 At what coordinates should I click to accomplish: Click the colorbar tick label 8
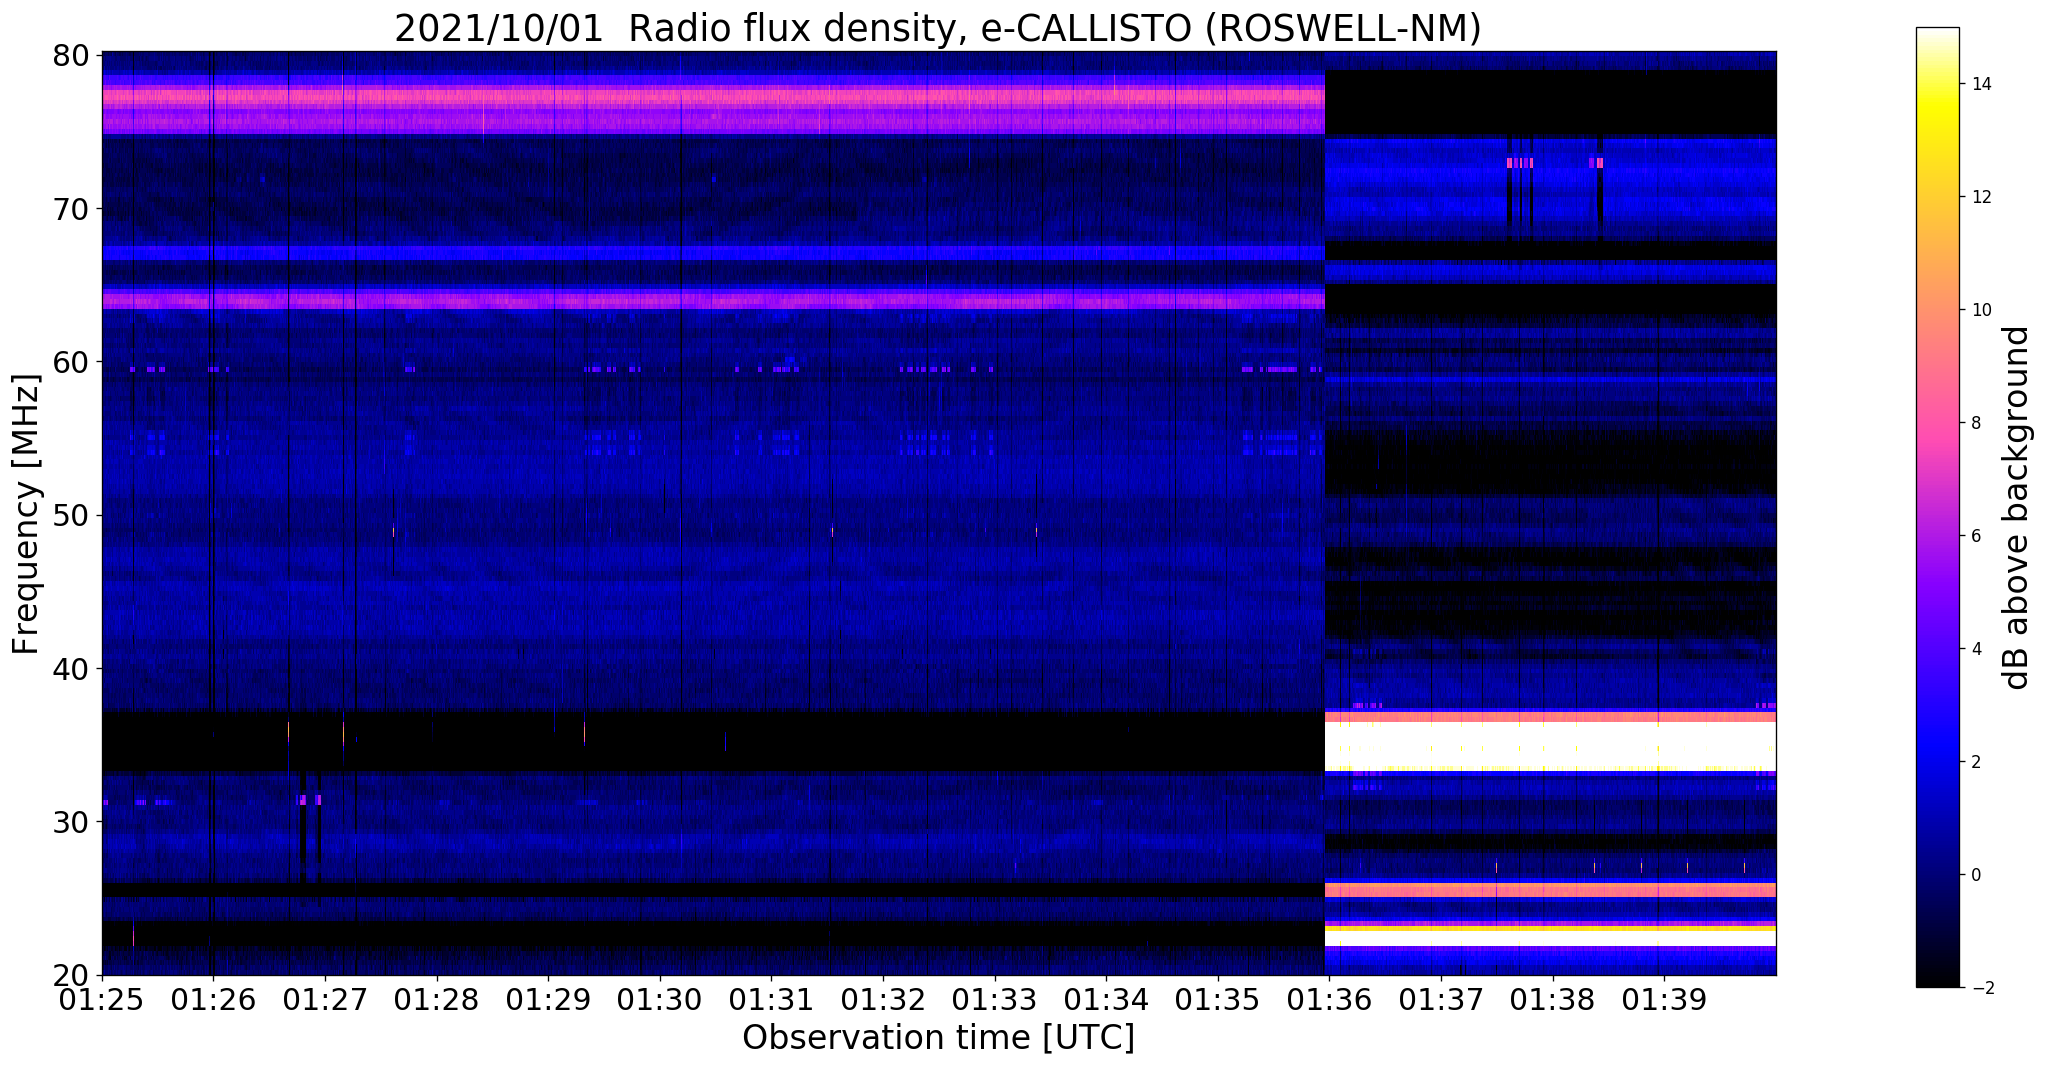pos(1975,423)
